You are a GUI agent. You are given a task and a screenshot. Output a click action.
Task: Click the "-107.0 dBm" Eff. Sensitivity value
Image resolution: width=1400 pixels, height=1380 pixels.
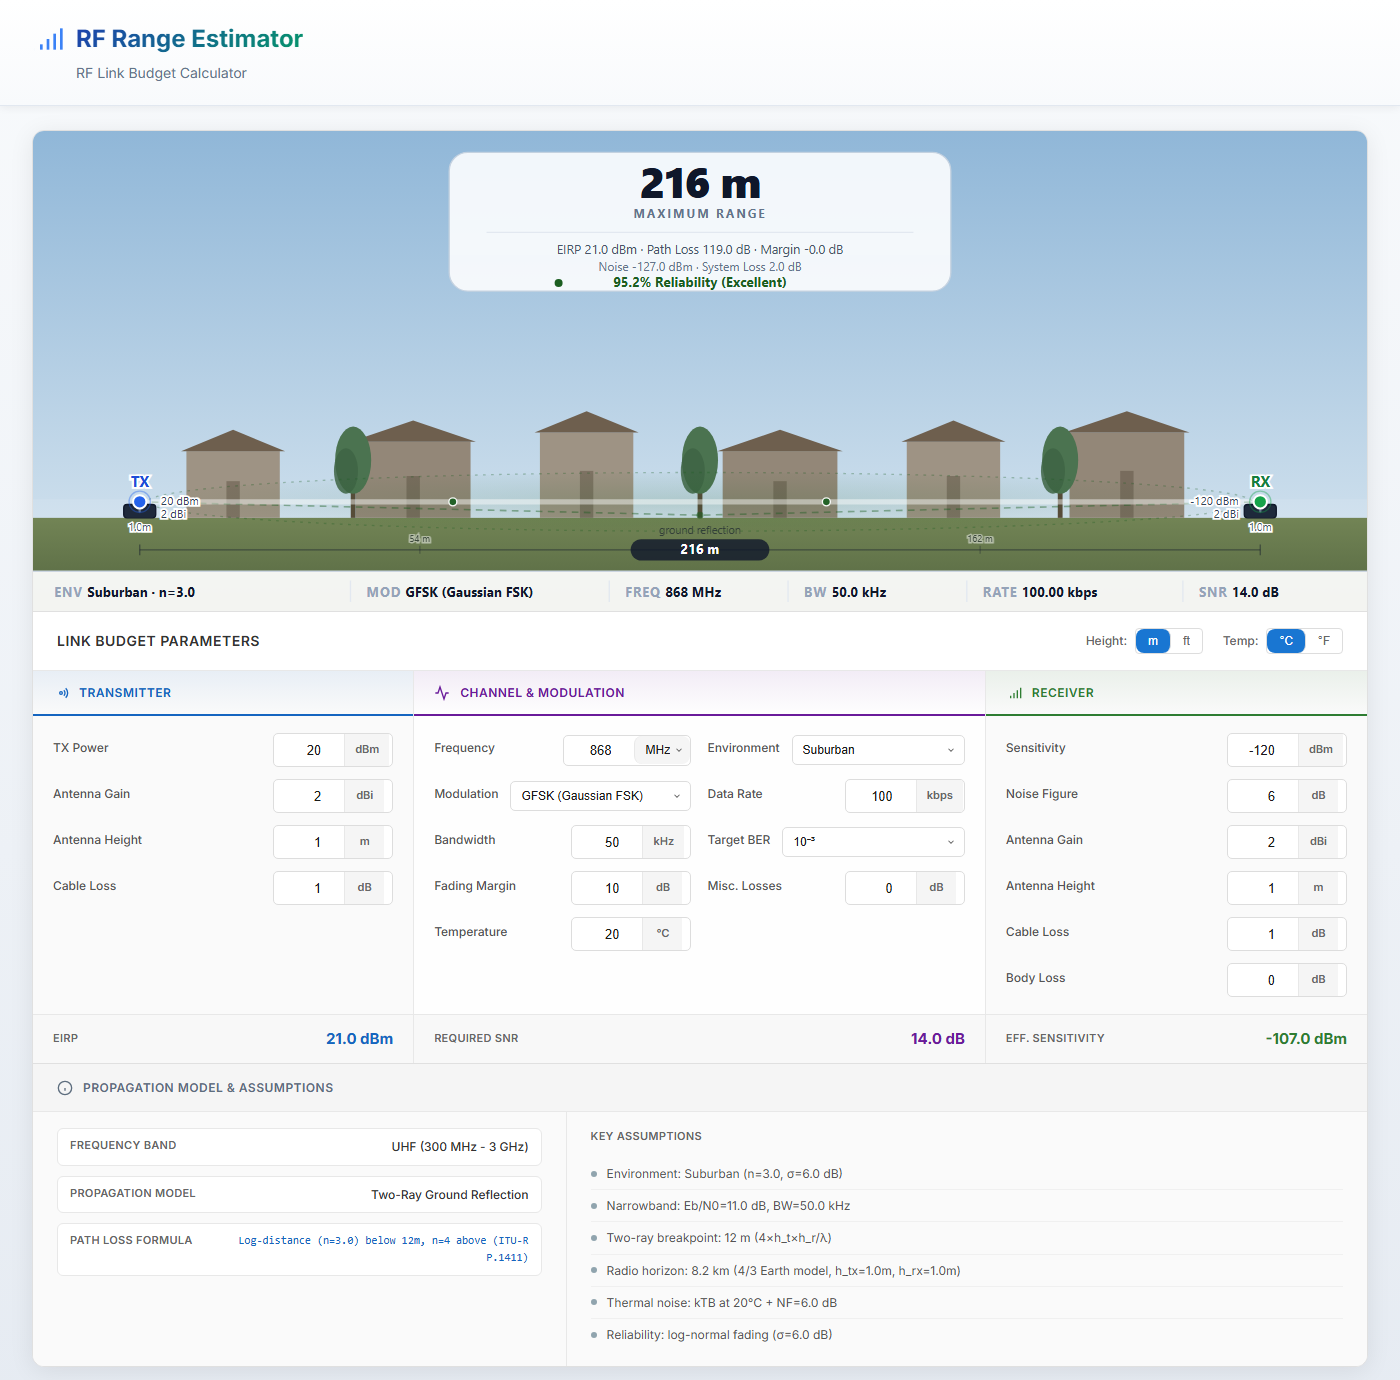point(1306,1039)
